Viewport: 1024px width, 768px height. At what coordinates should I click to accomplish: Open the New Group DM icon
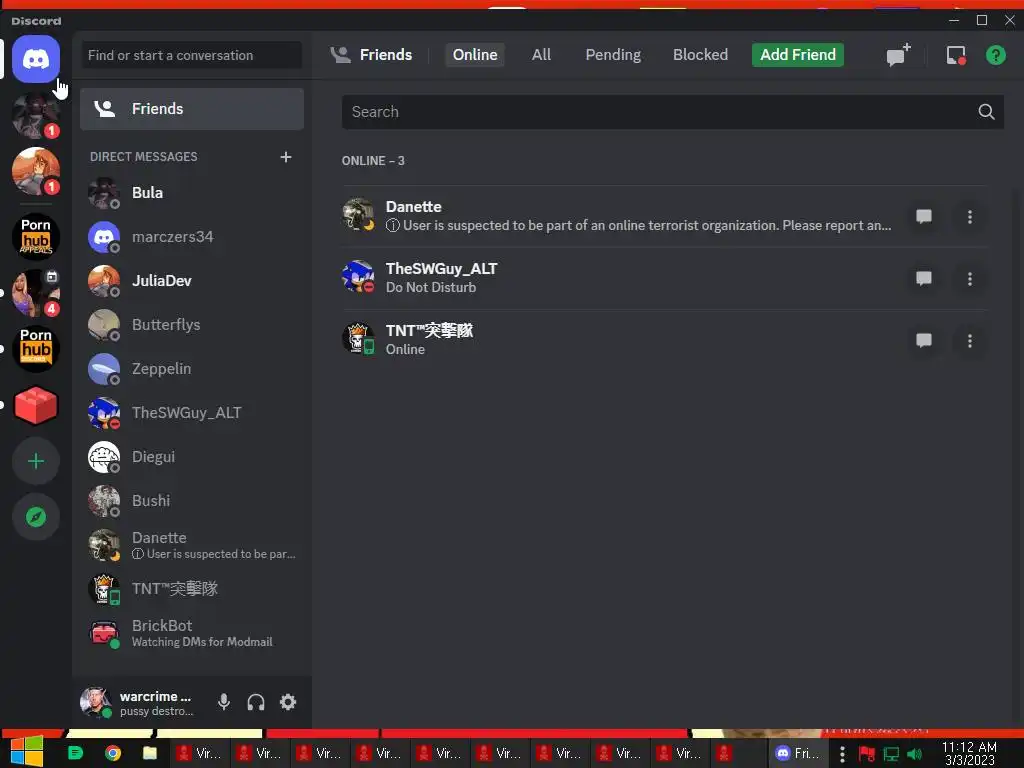click(x=898, y=55)
